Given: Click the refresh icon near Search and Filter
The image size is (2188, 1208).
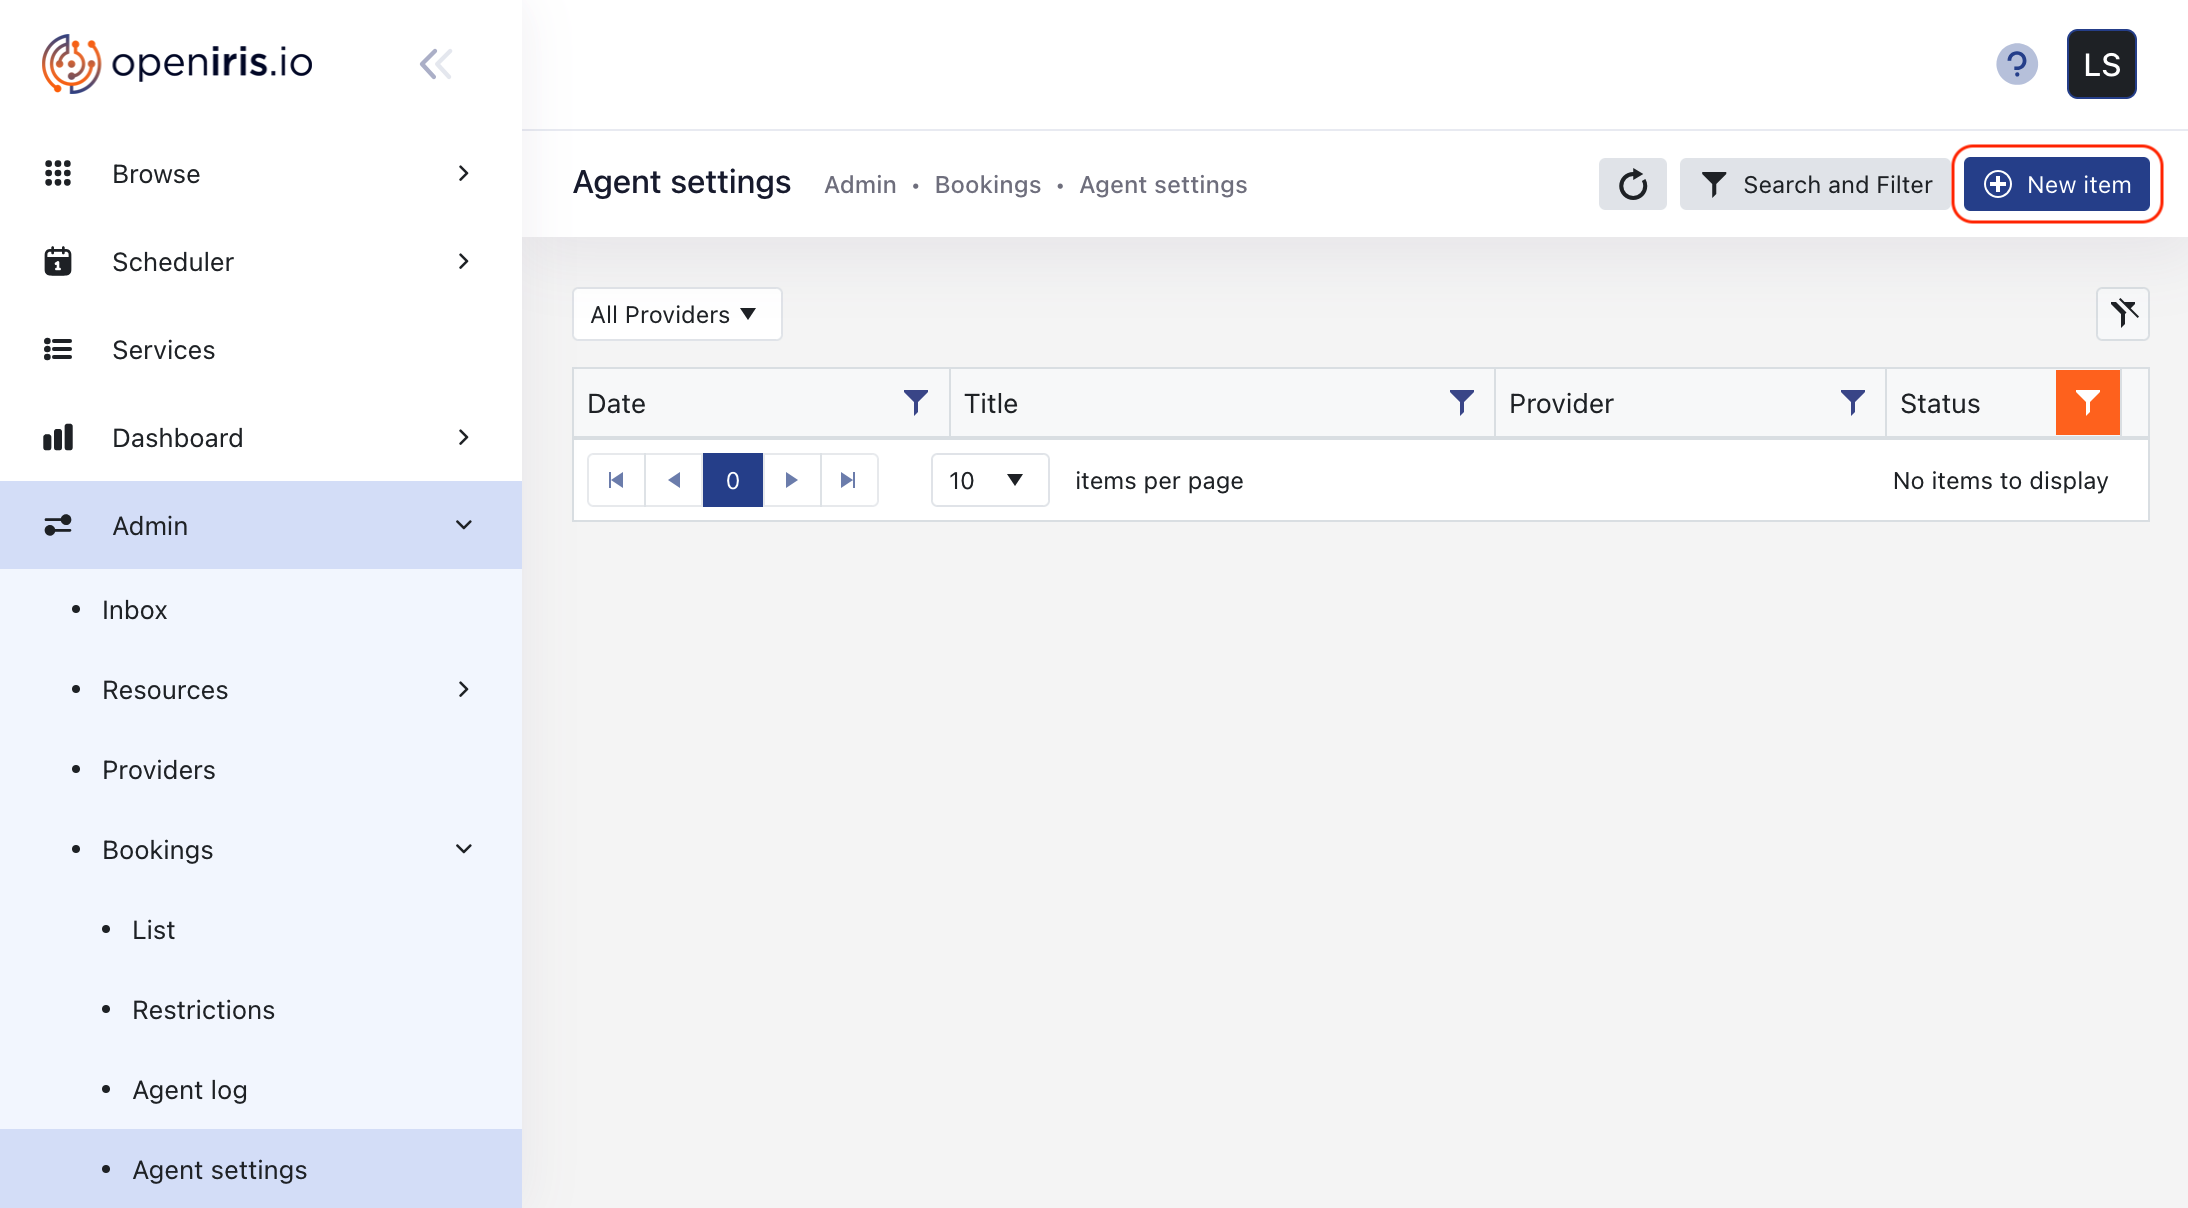Looking at the screenshot, I should pos(1632,184).
